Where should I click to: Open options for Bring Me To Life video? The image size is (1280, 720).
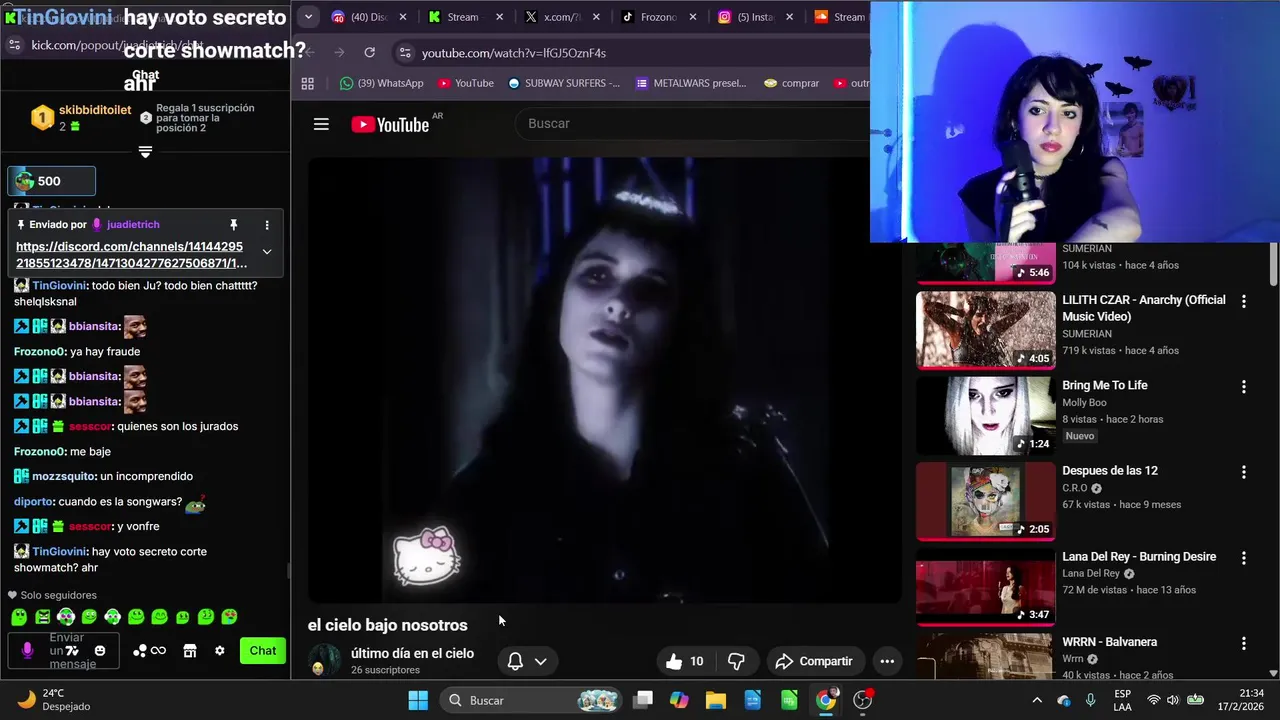[1244, 386]
